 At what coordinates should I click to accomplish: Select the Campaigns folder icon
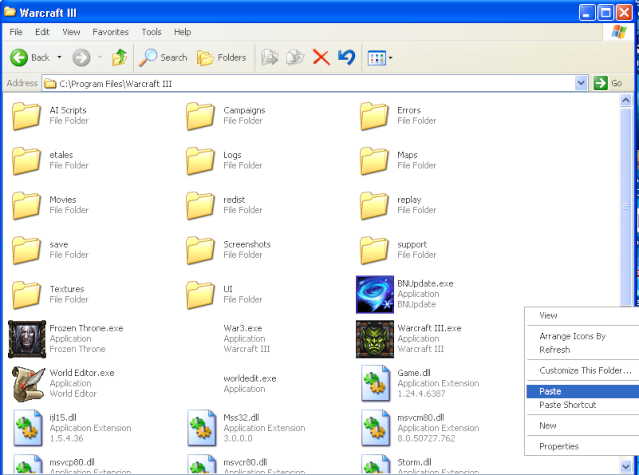[200, 116]
